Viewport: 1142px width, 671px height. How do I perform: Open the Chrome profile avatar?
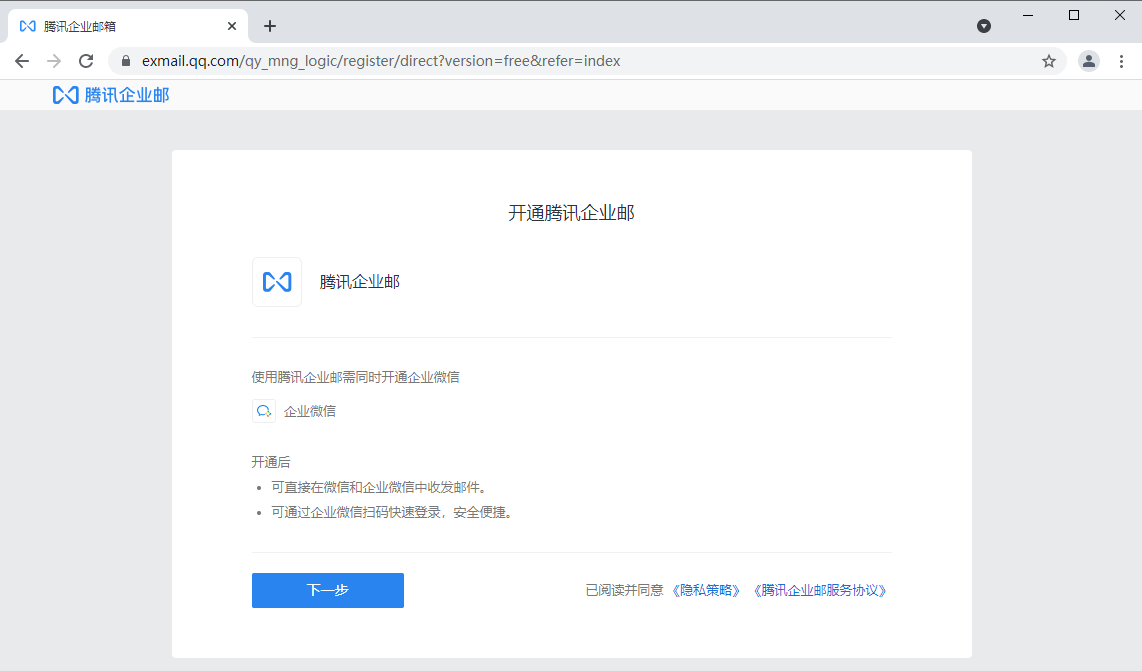pyautogui.click(x=1089, y=61)
